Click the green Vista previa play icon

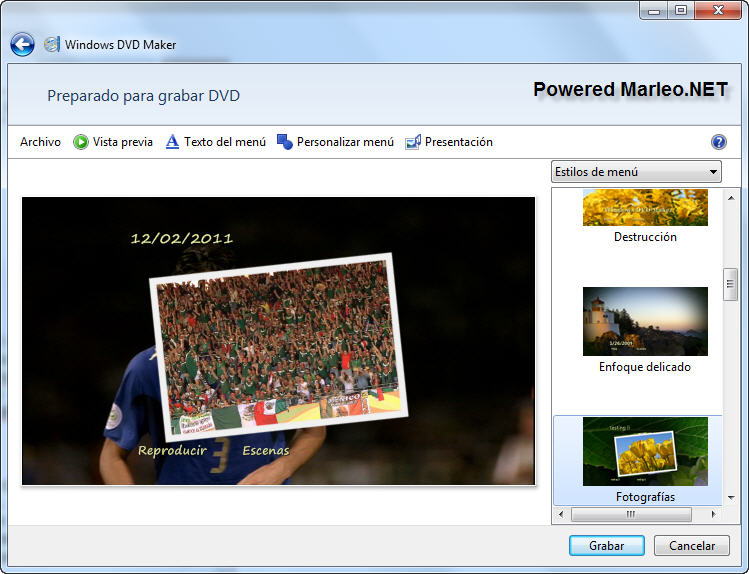(80, 142)
